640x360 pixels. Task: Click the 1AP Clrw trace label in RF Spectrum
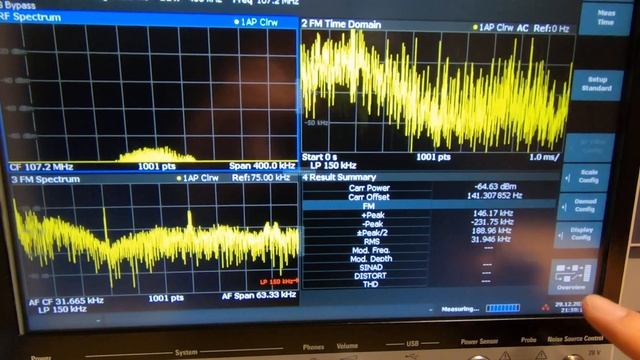pos(259,22)
